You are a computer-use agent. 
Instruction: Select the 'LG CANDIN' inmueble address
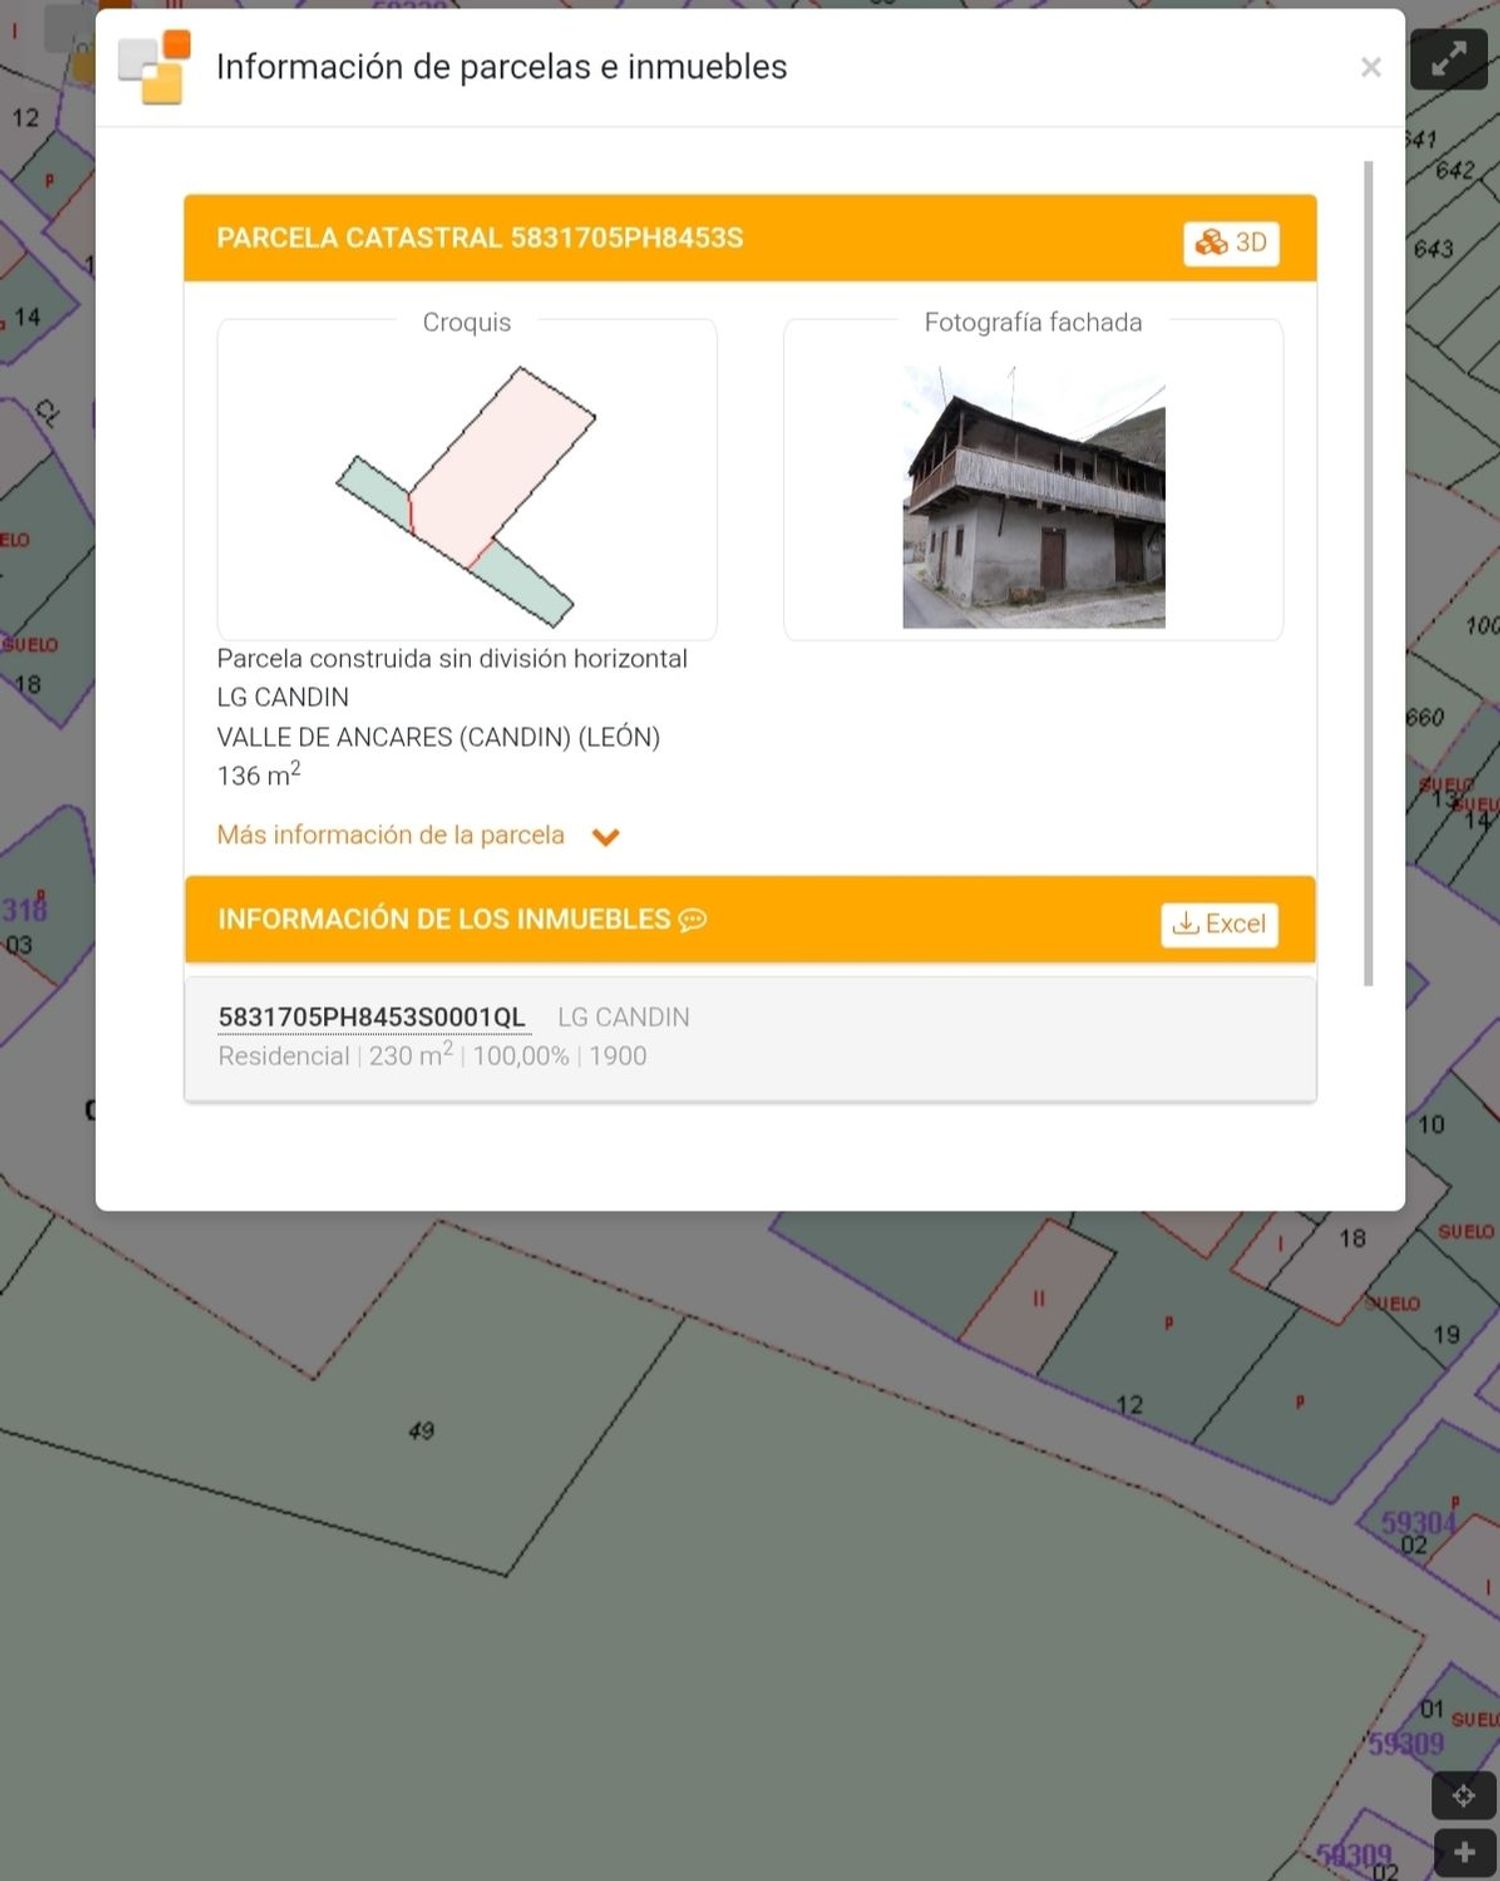[623, 1017]
